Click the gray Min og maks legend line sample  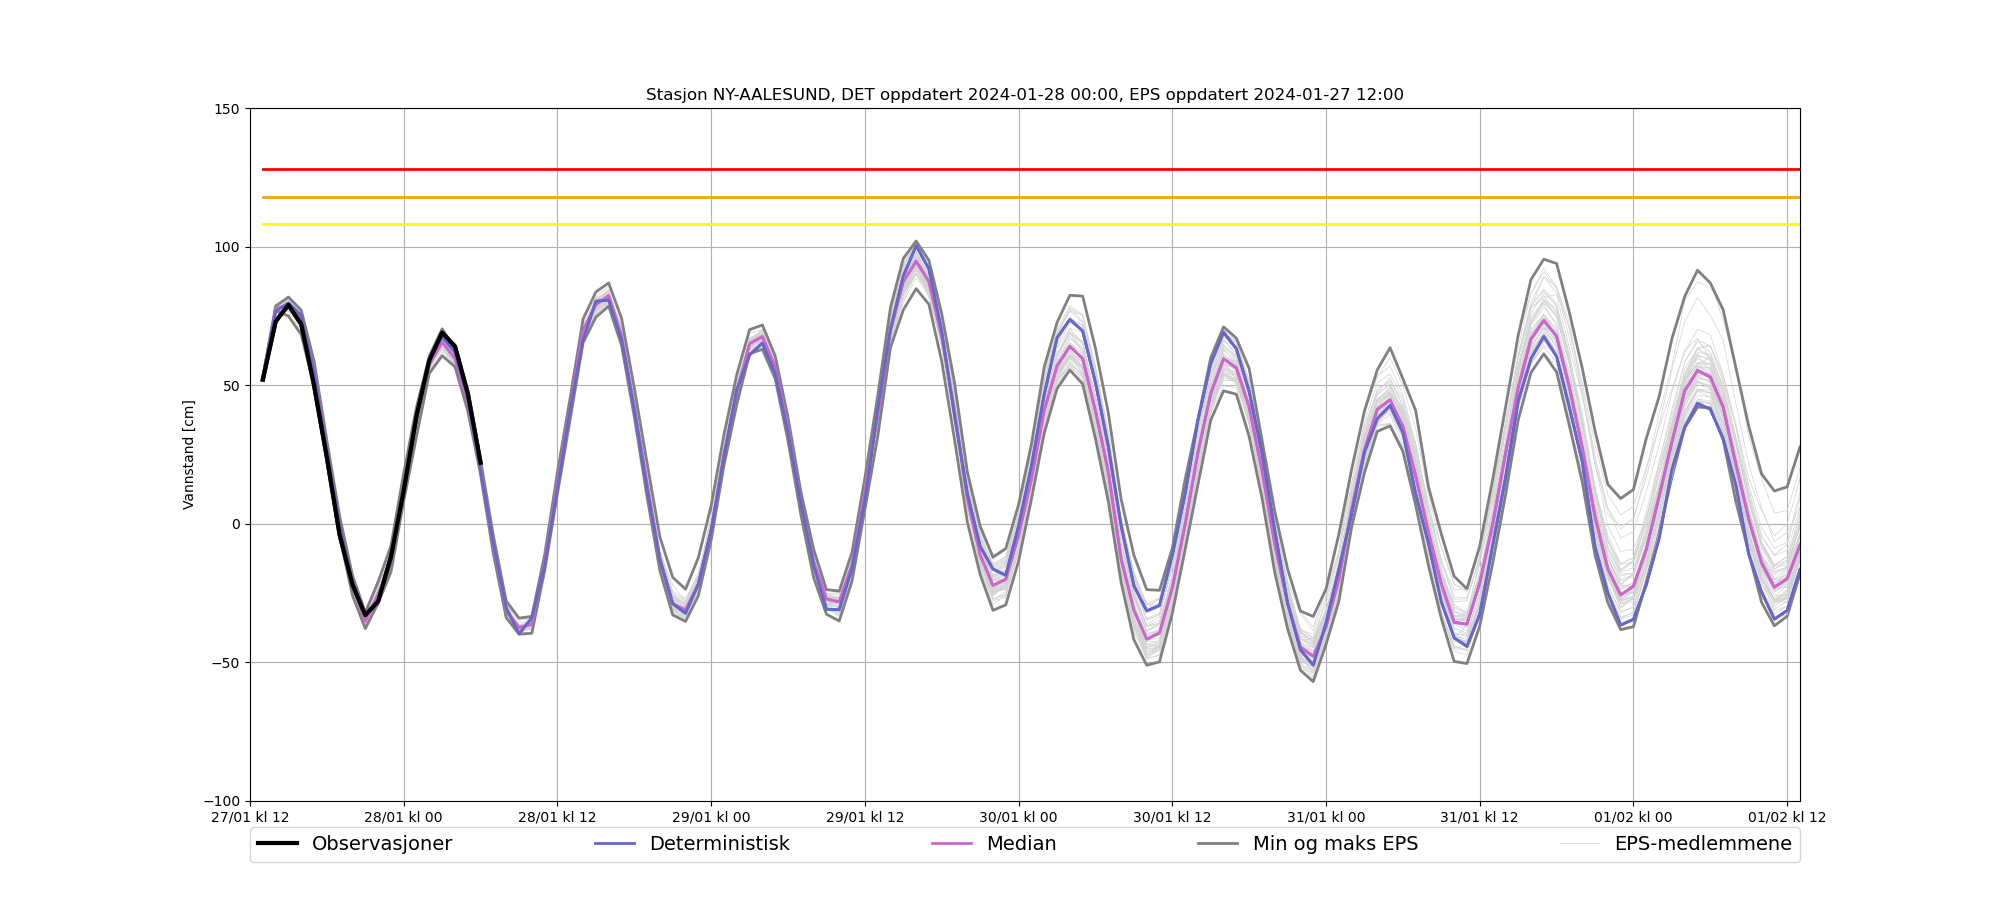coord(1218,844)
